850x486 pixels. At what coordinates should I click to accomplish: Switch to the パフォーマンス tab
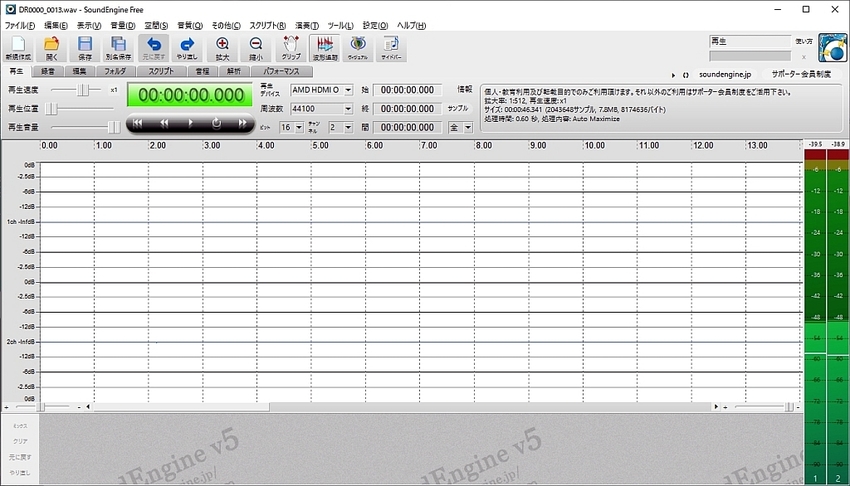(x=281, y=71)
